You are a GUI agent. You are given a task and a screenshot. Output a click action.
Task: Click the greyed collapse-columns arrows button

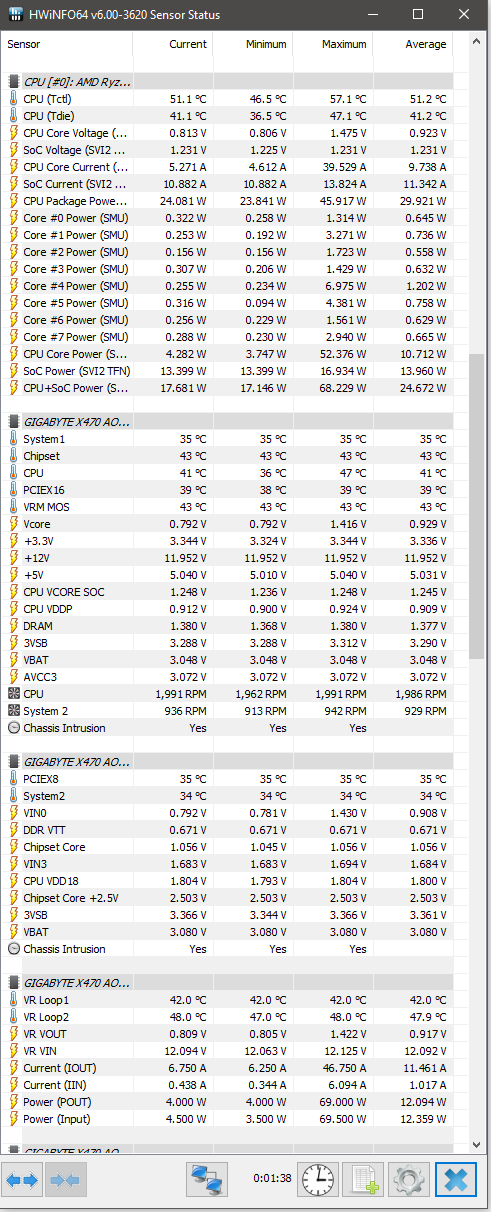[x=65, y=1180]
